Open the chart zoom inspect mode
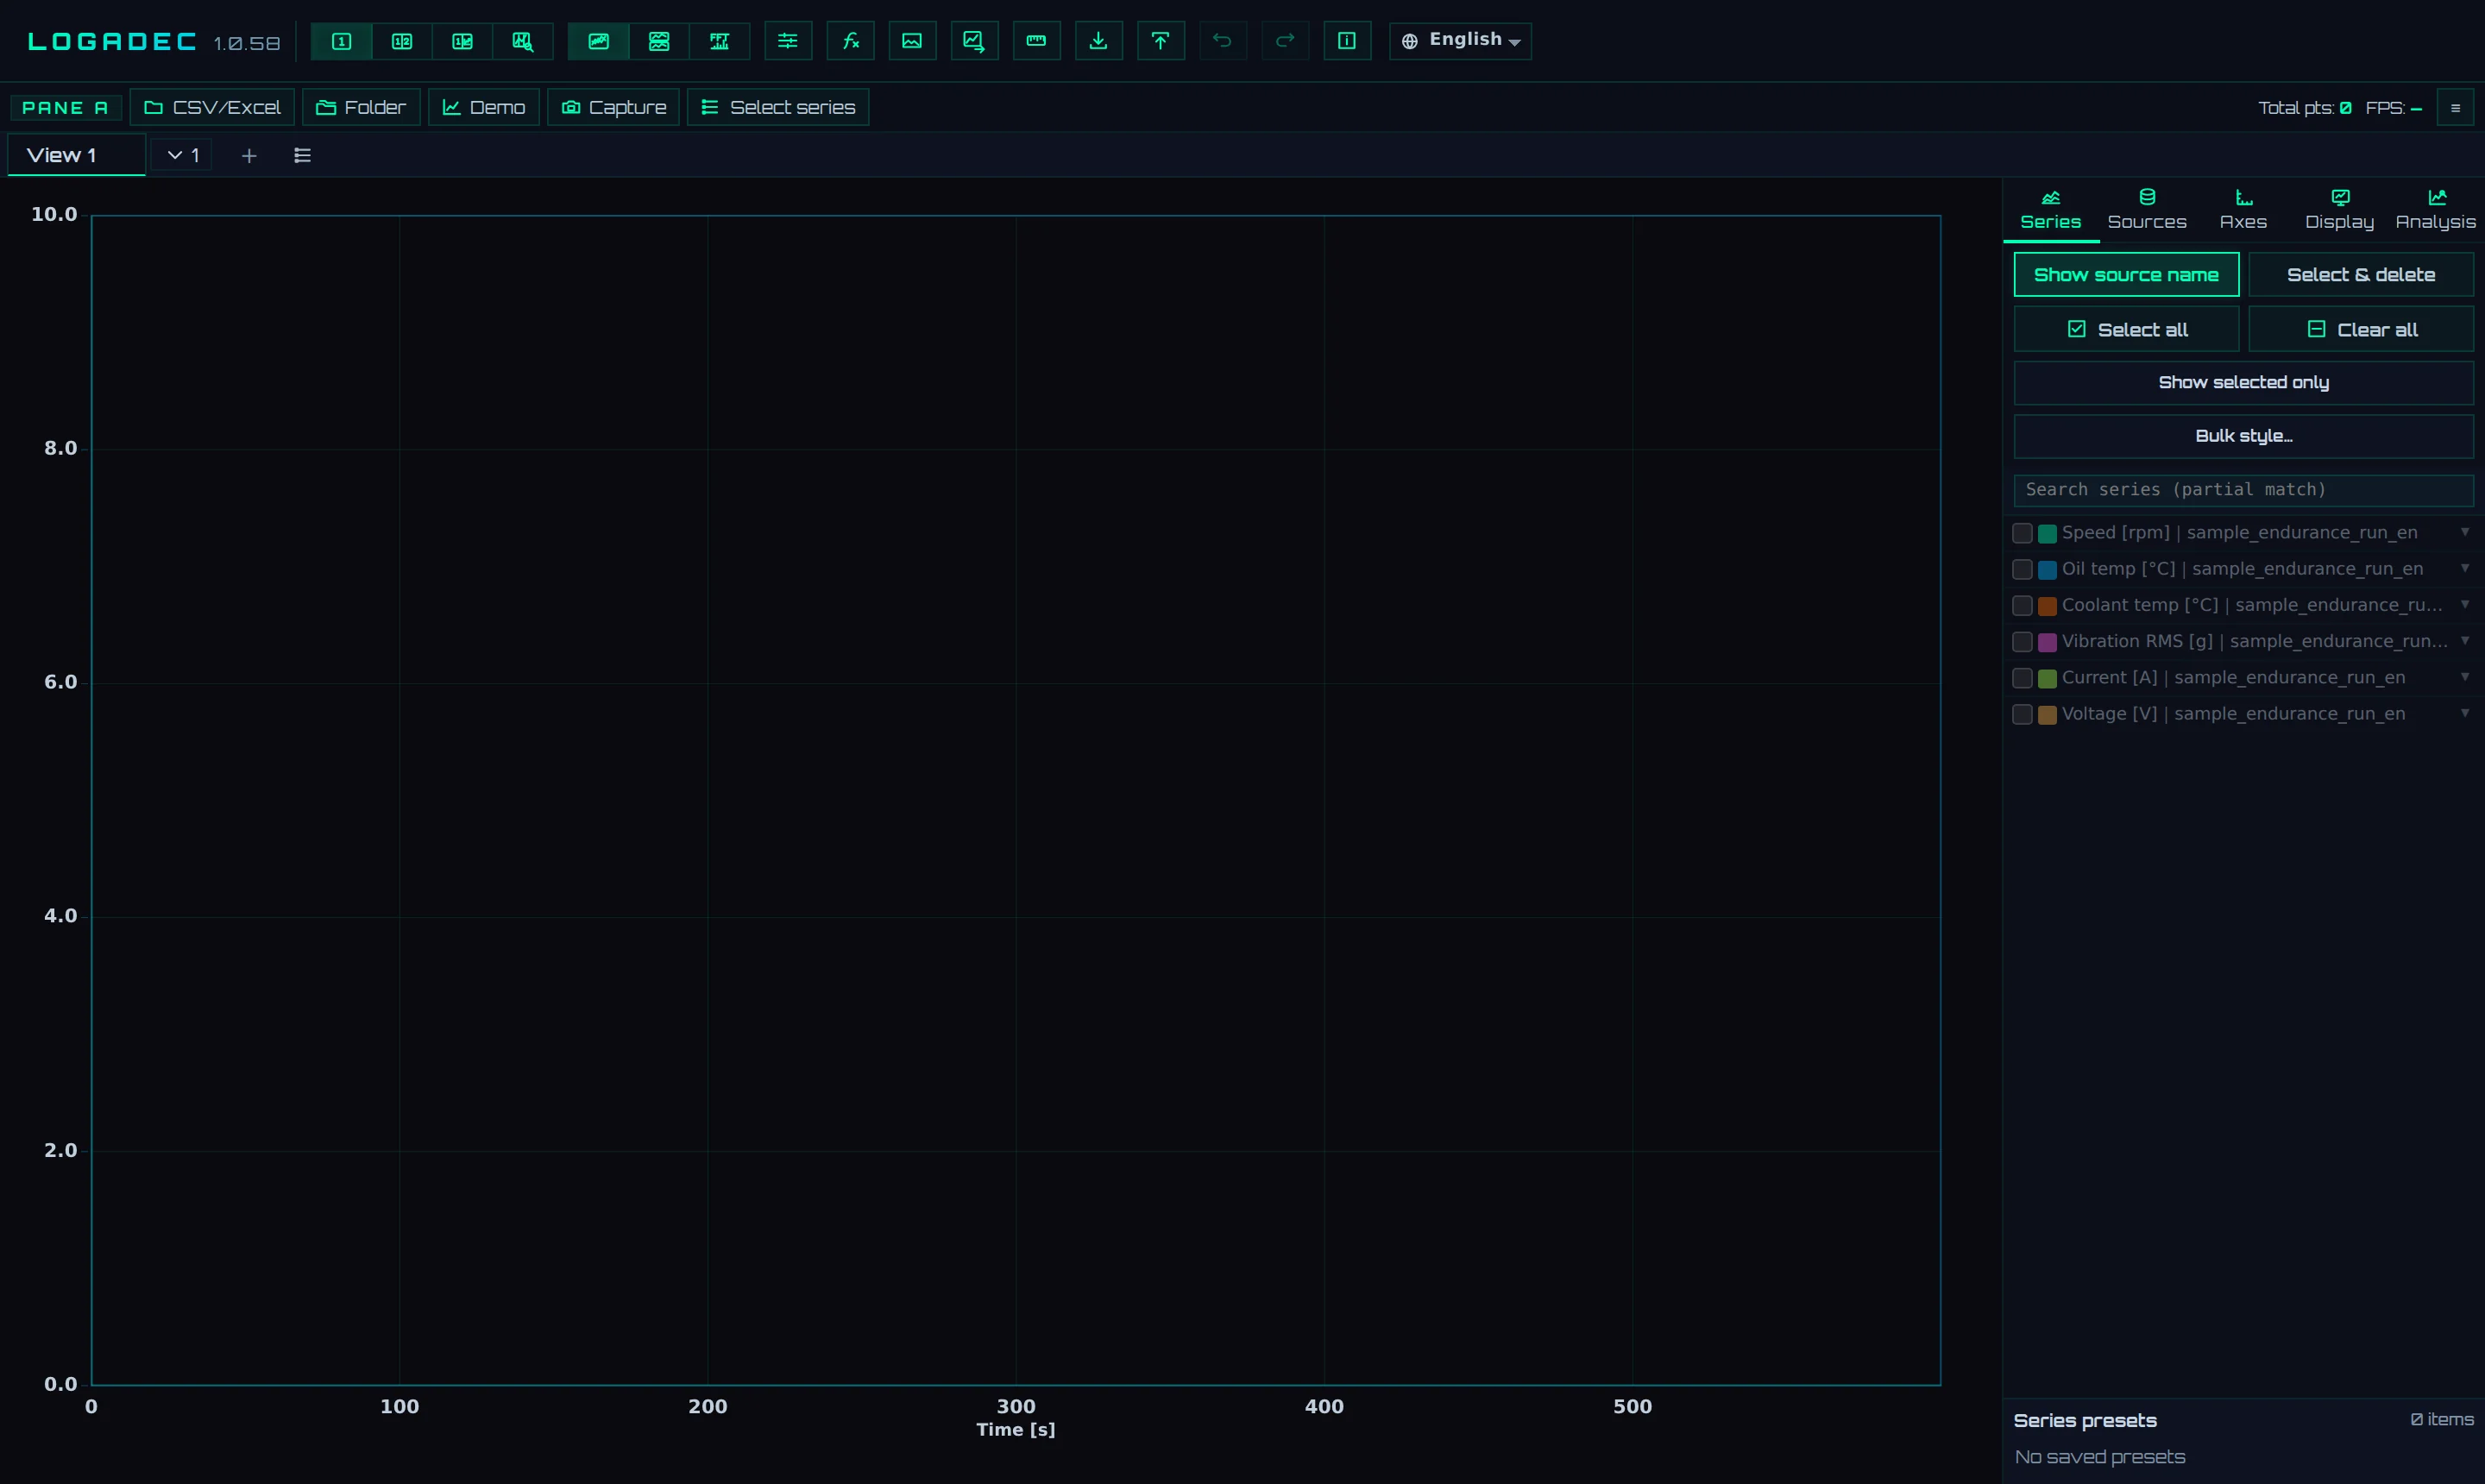The width and height of the screenshot is (2485, 1484). pos(523,41)
